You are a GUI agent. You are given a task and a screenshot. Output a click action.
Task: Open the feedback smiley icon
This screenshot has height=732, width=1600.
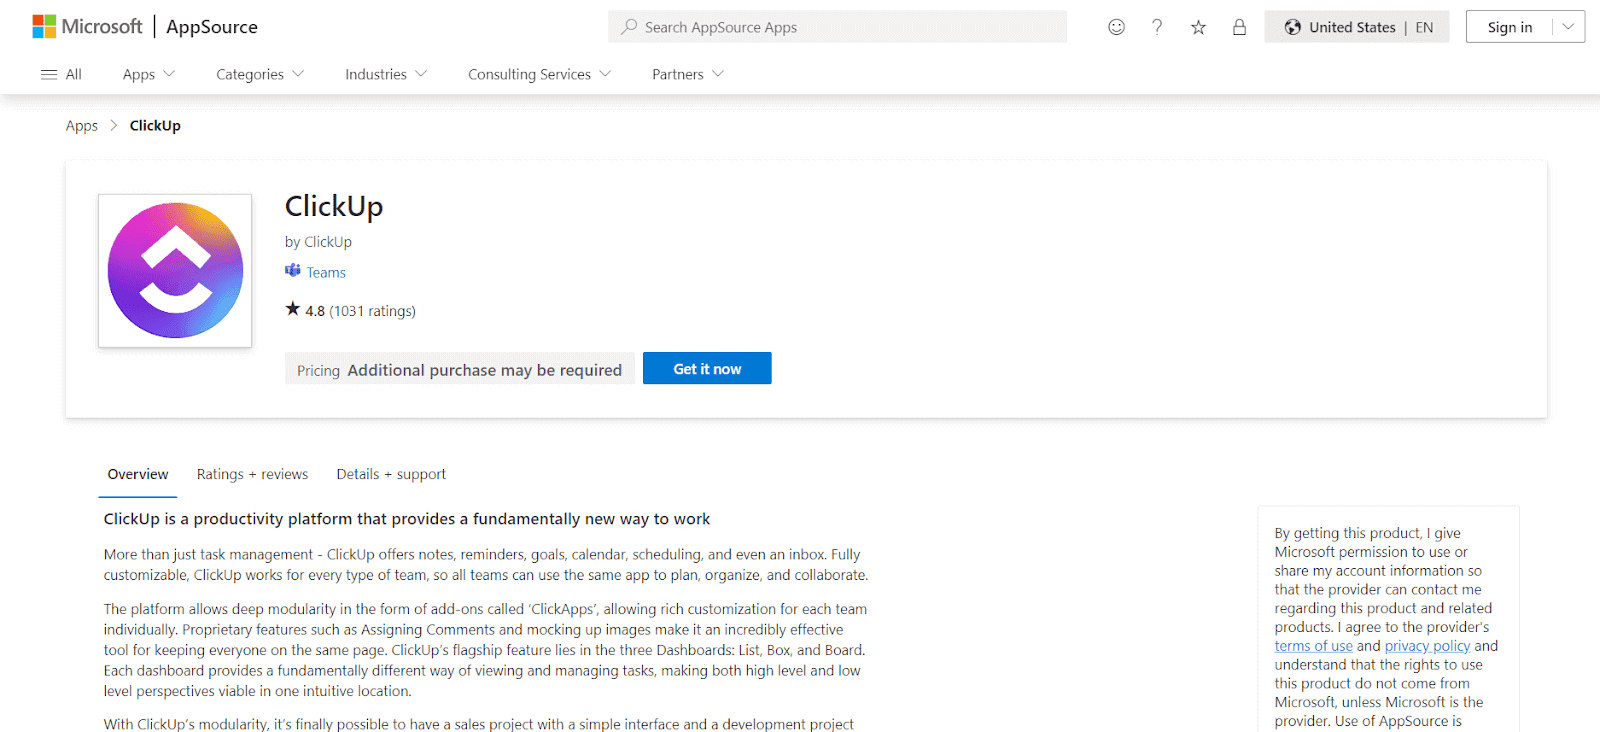coord(1116,27)
